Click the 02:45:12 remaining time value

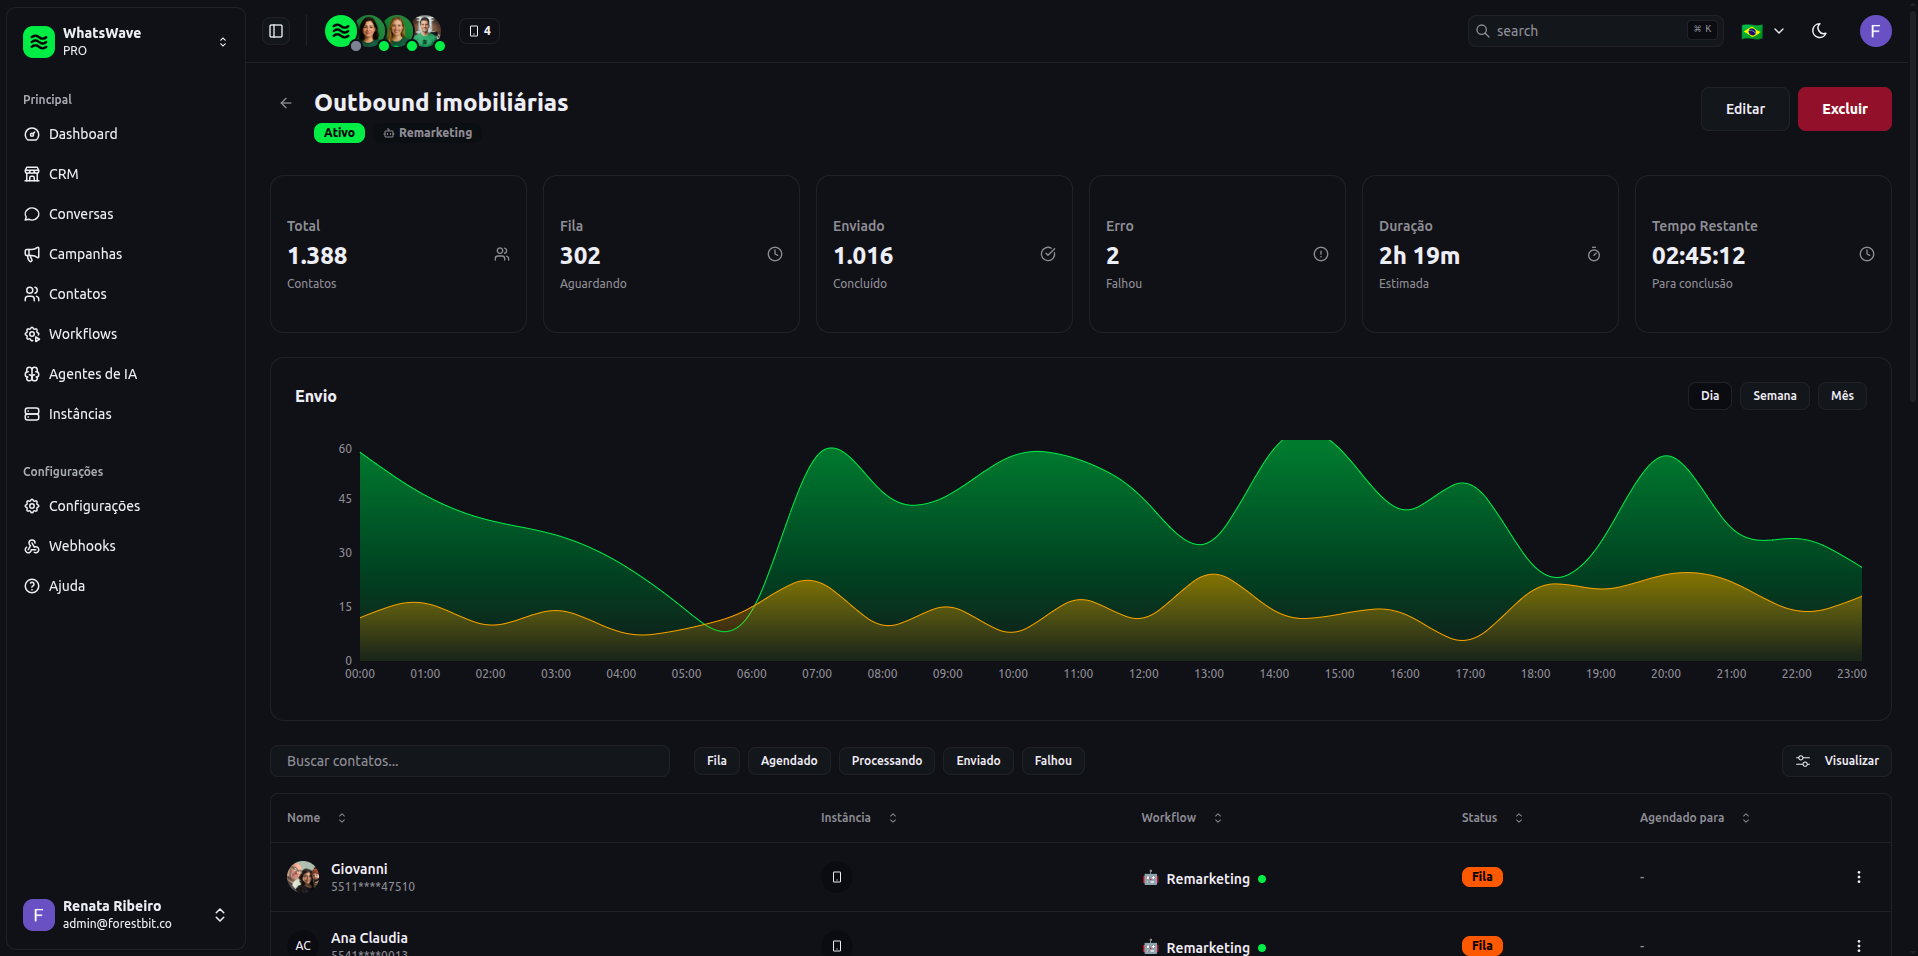click(x=1698, y=256)
